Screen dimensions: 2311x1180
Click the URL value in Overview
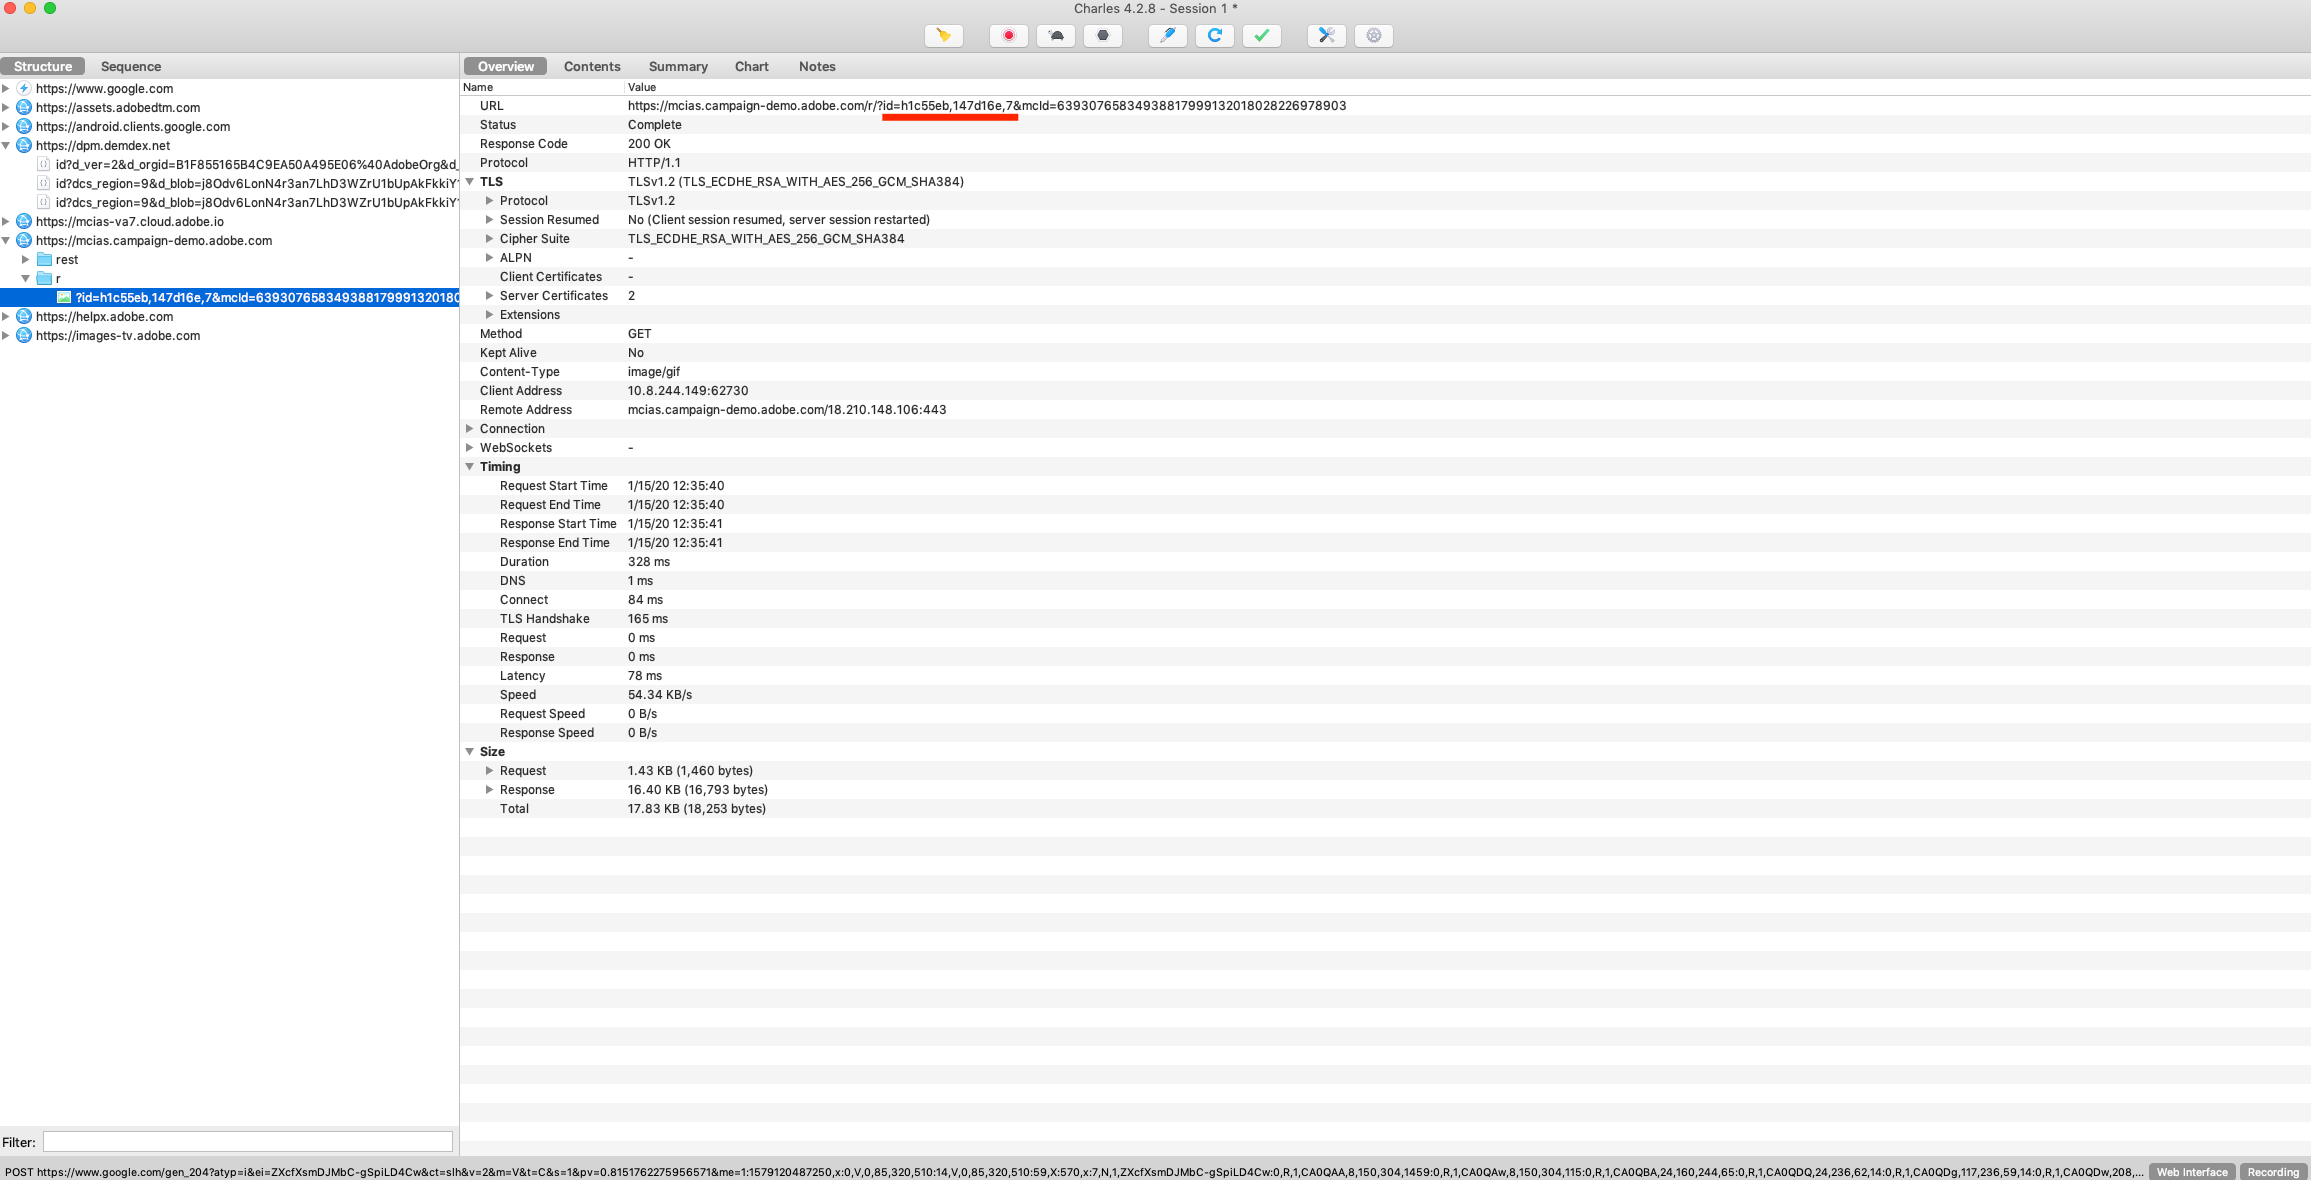(x=987, y=105)
